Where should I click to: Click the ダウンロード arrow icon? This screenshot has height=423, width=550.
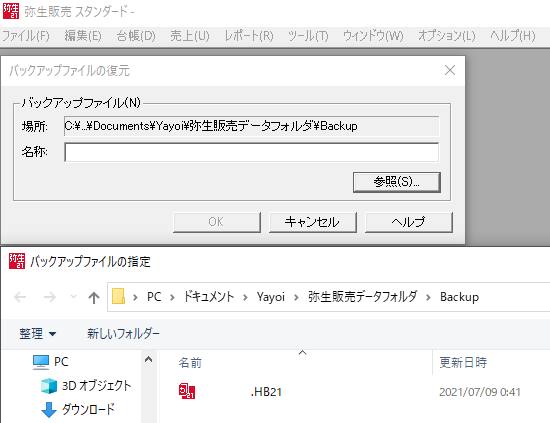pos(49,410)
